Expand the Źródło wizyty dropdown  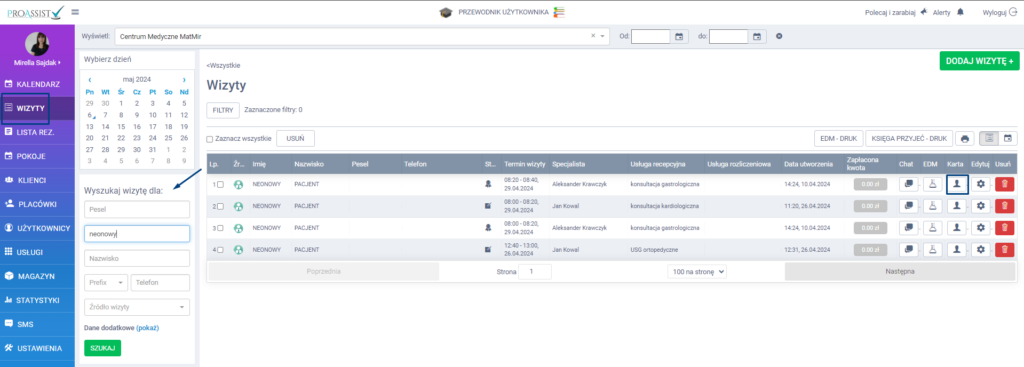(x=137, y=307)
